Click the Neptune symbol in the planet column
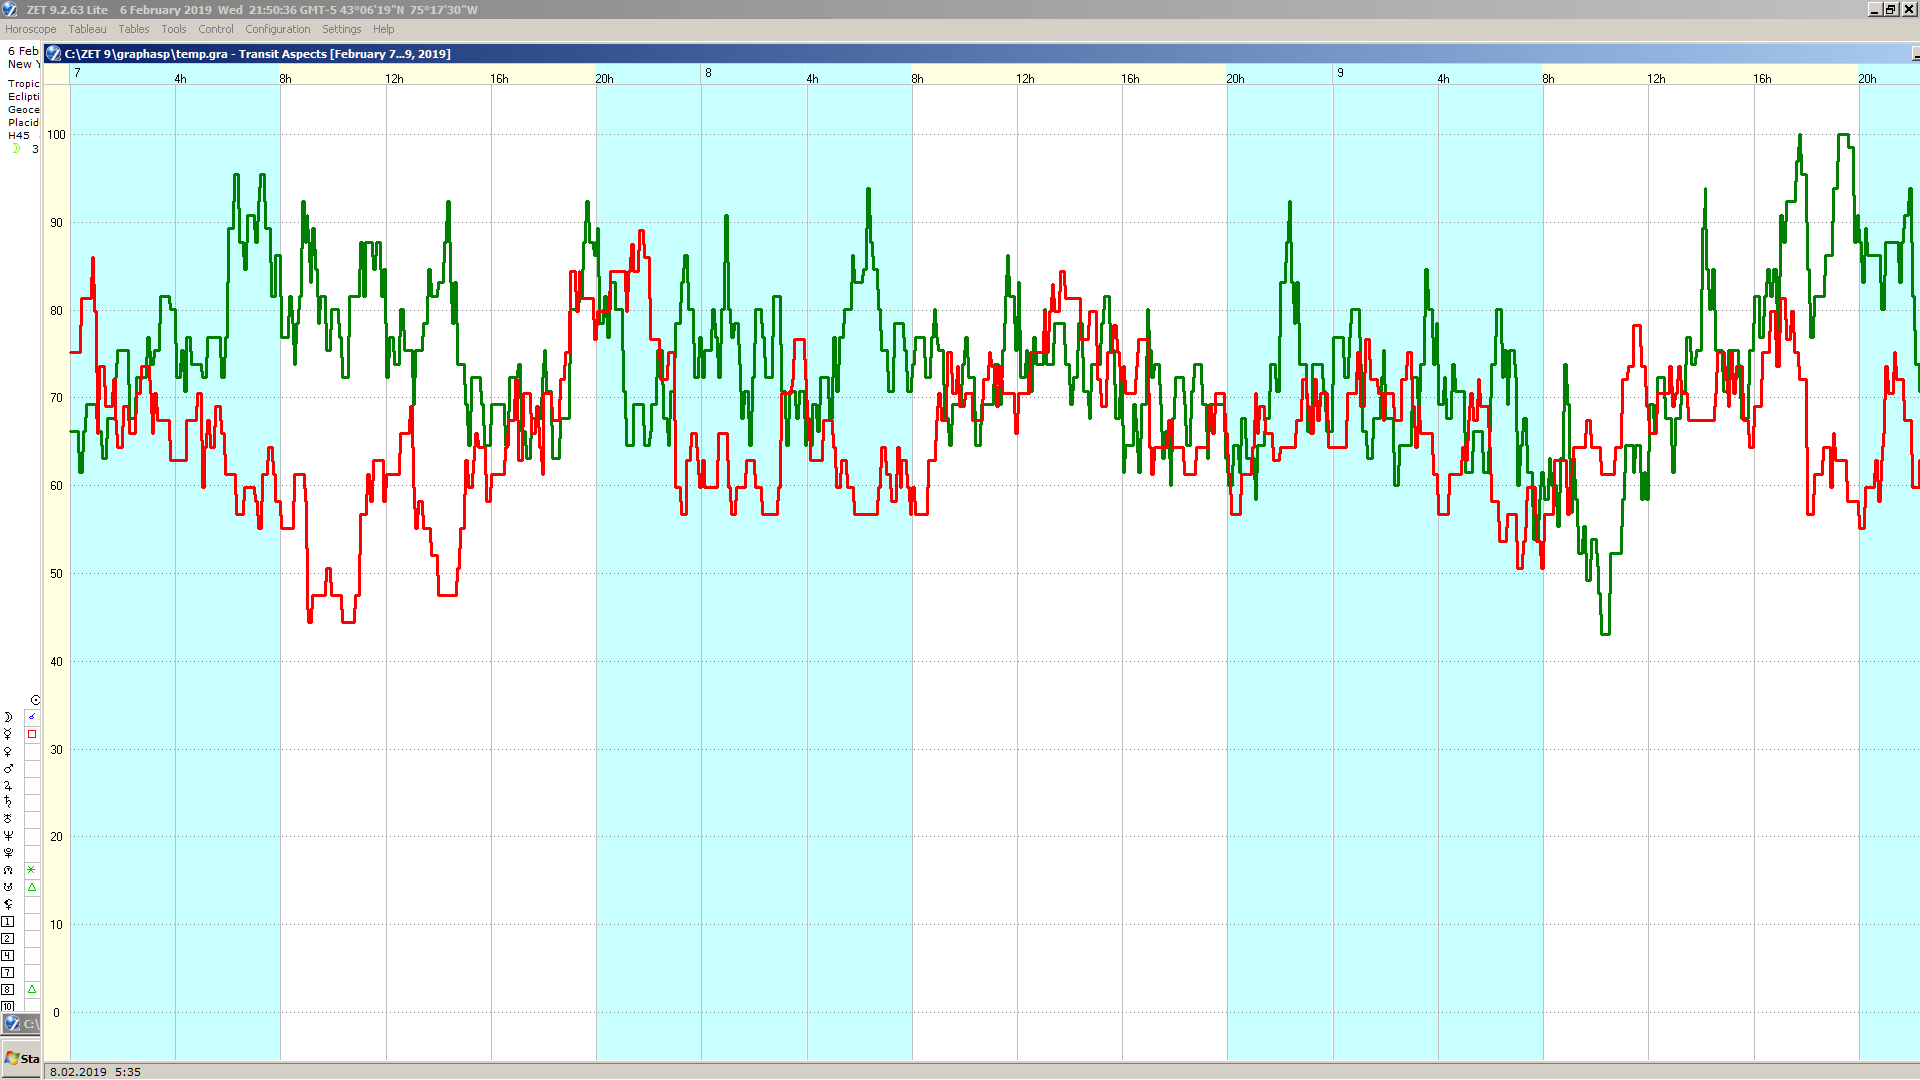Screen dimensions: 1920x1080 8,836
